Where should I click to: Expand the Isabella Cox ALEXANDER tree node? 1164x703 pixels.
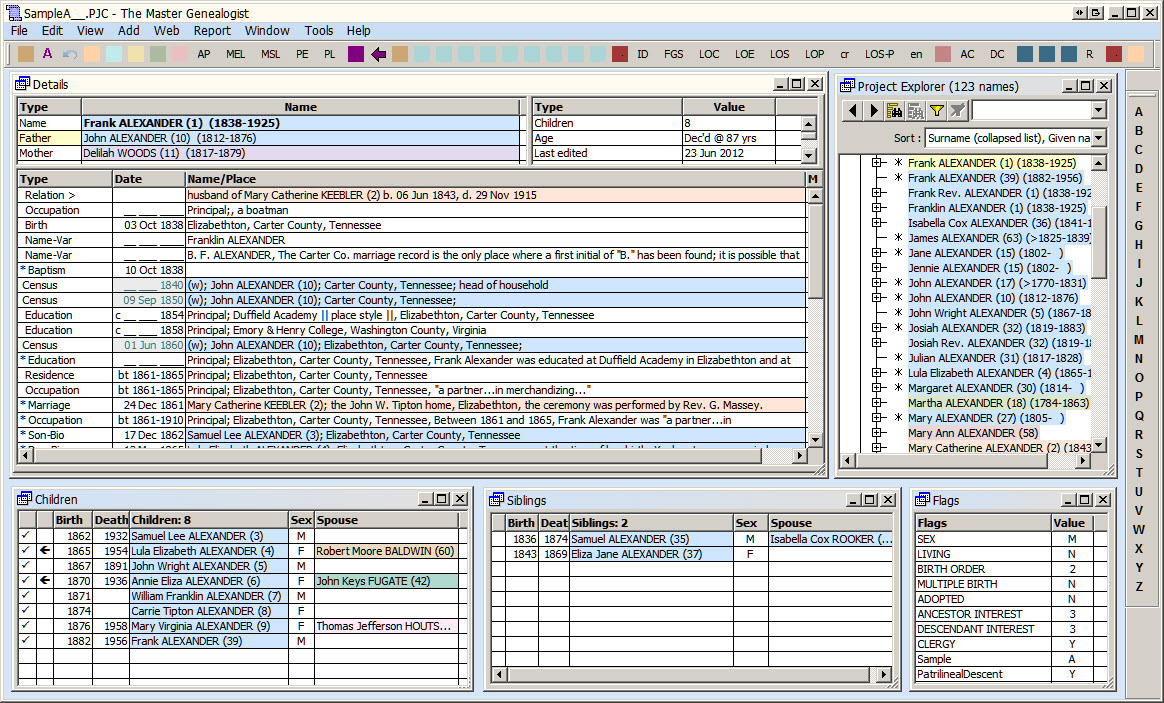878,223
